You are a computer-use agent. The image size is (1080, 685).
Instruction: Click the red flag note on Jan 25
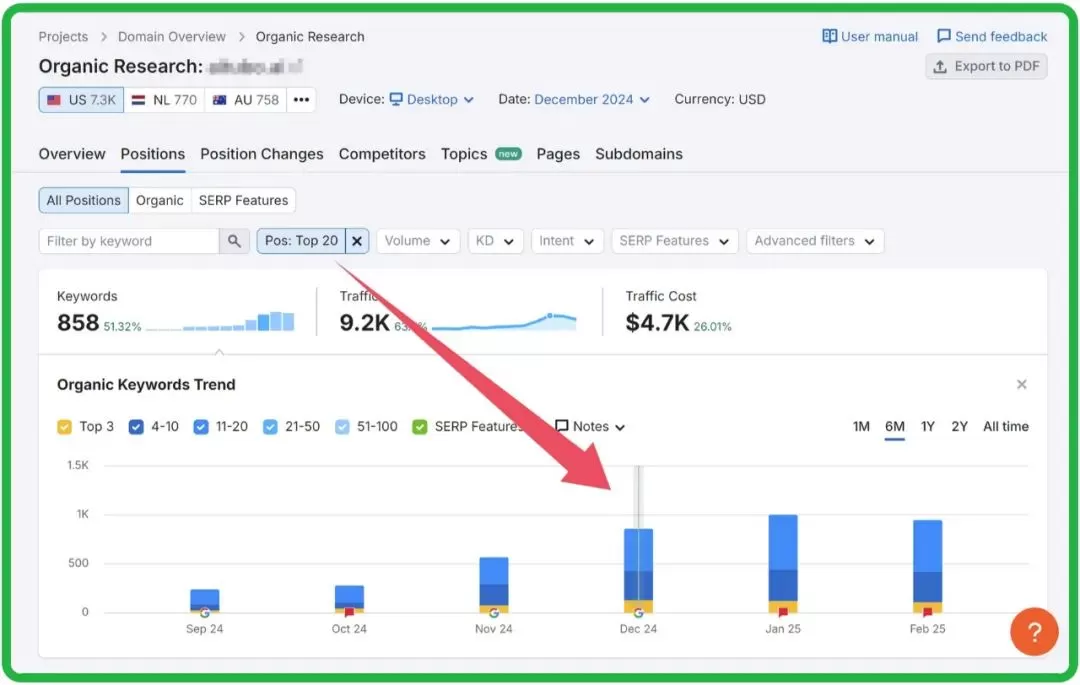[x=782, y=612]
